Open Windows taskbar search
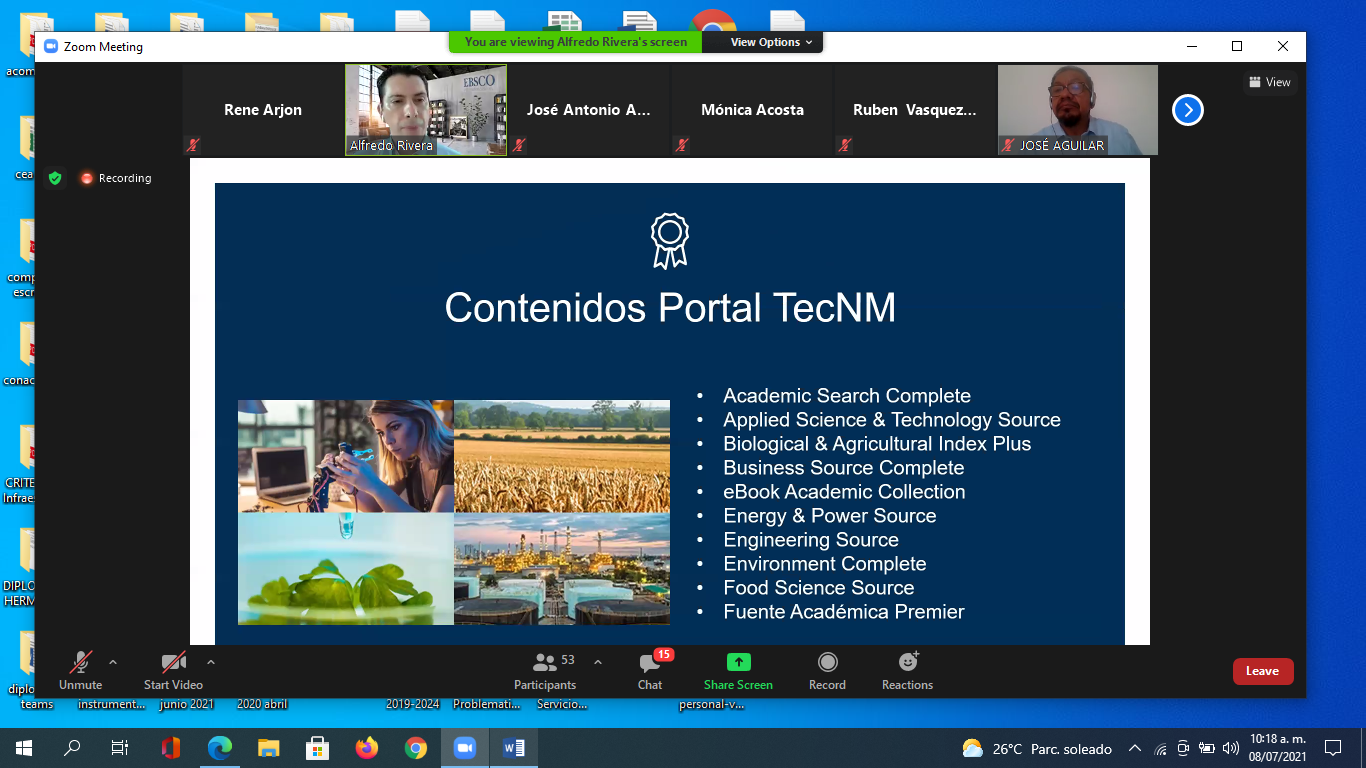The image size is (1366, 768). 72,748
